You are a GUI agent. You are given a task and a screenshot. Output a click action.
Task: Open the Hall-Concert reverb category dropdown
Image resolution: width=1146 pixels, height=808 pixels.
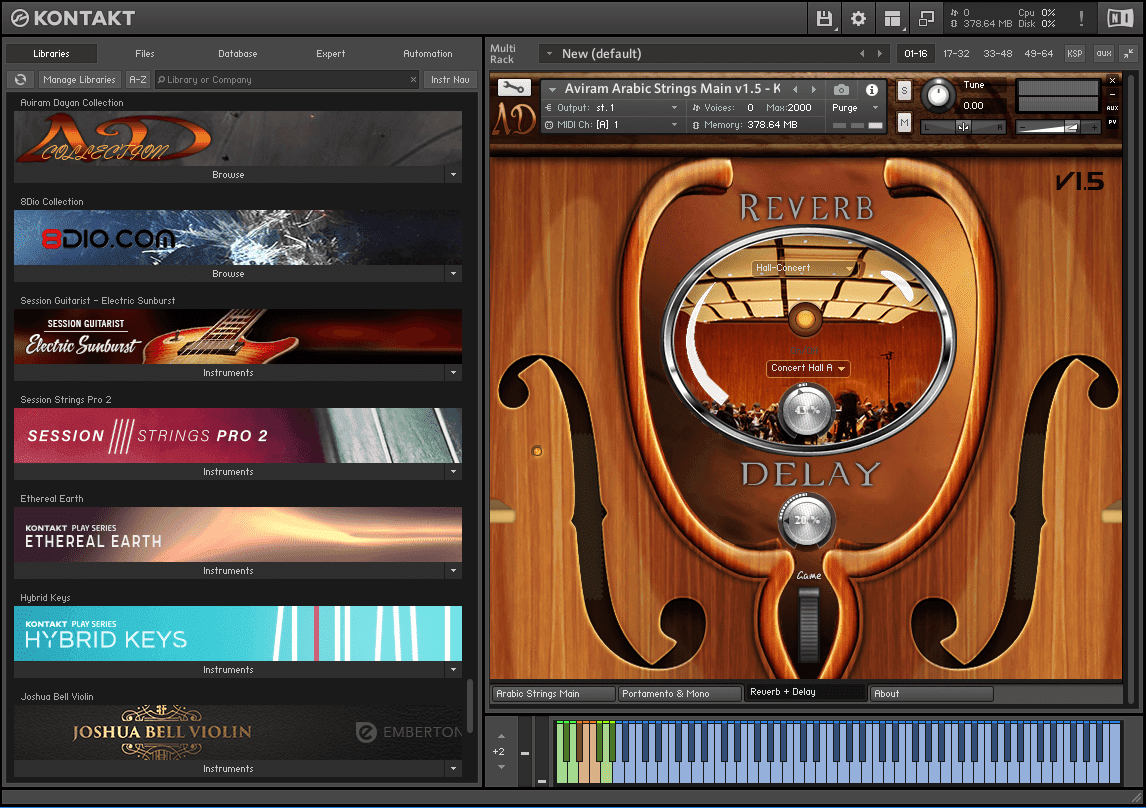[804, 268]
